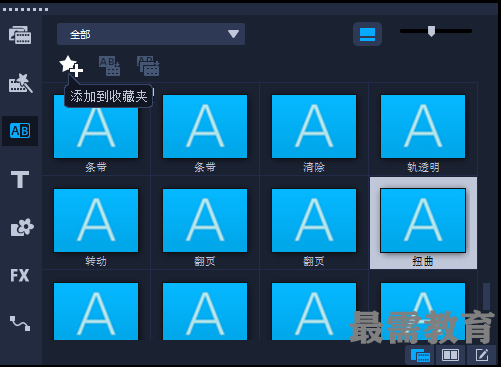Open the FX filter library

(x=20, y=275)
